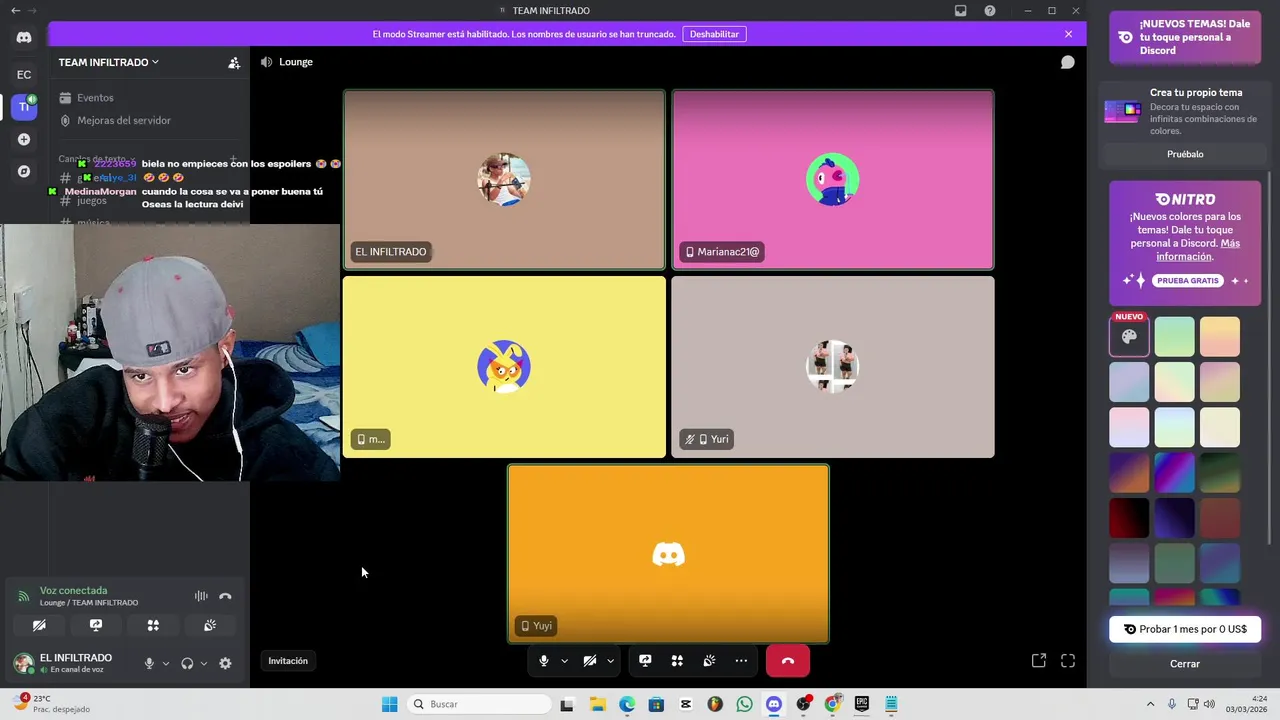1280x720 pixels.
Task: Add a server with the plus icon
Action: (x=24, y=139)
